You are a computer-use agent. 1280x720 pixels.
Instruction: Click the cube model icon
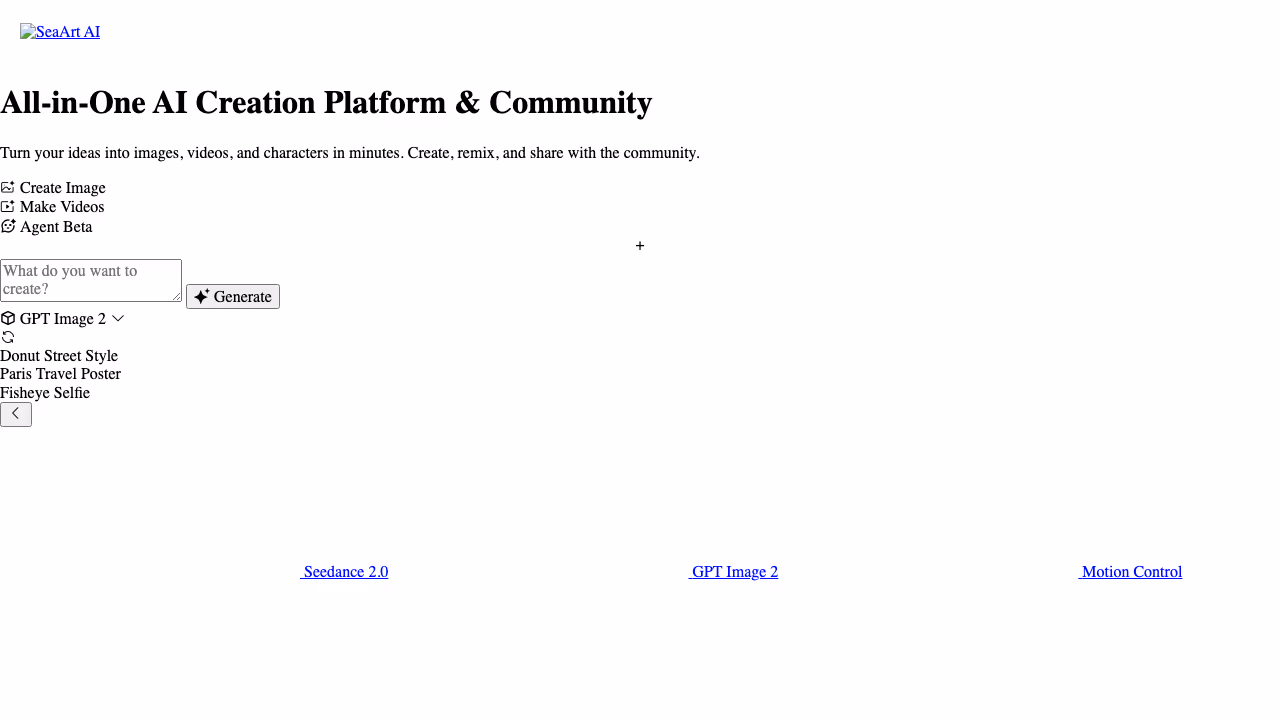pyautogui.click(x=8, y=319)
